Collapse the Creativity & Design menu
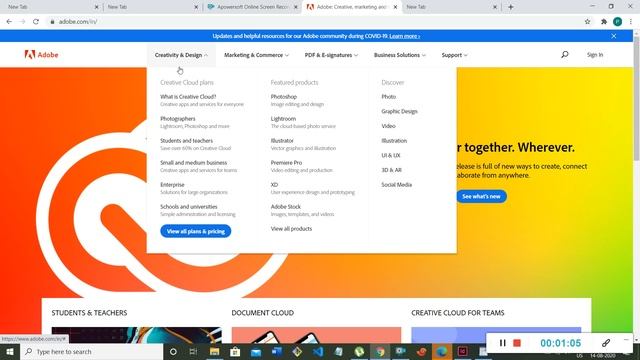 point(181,55)
